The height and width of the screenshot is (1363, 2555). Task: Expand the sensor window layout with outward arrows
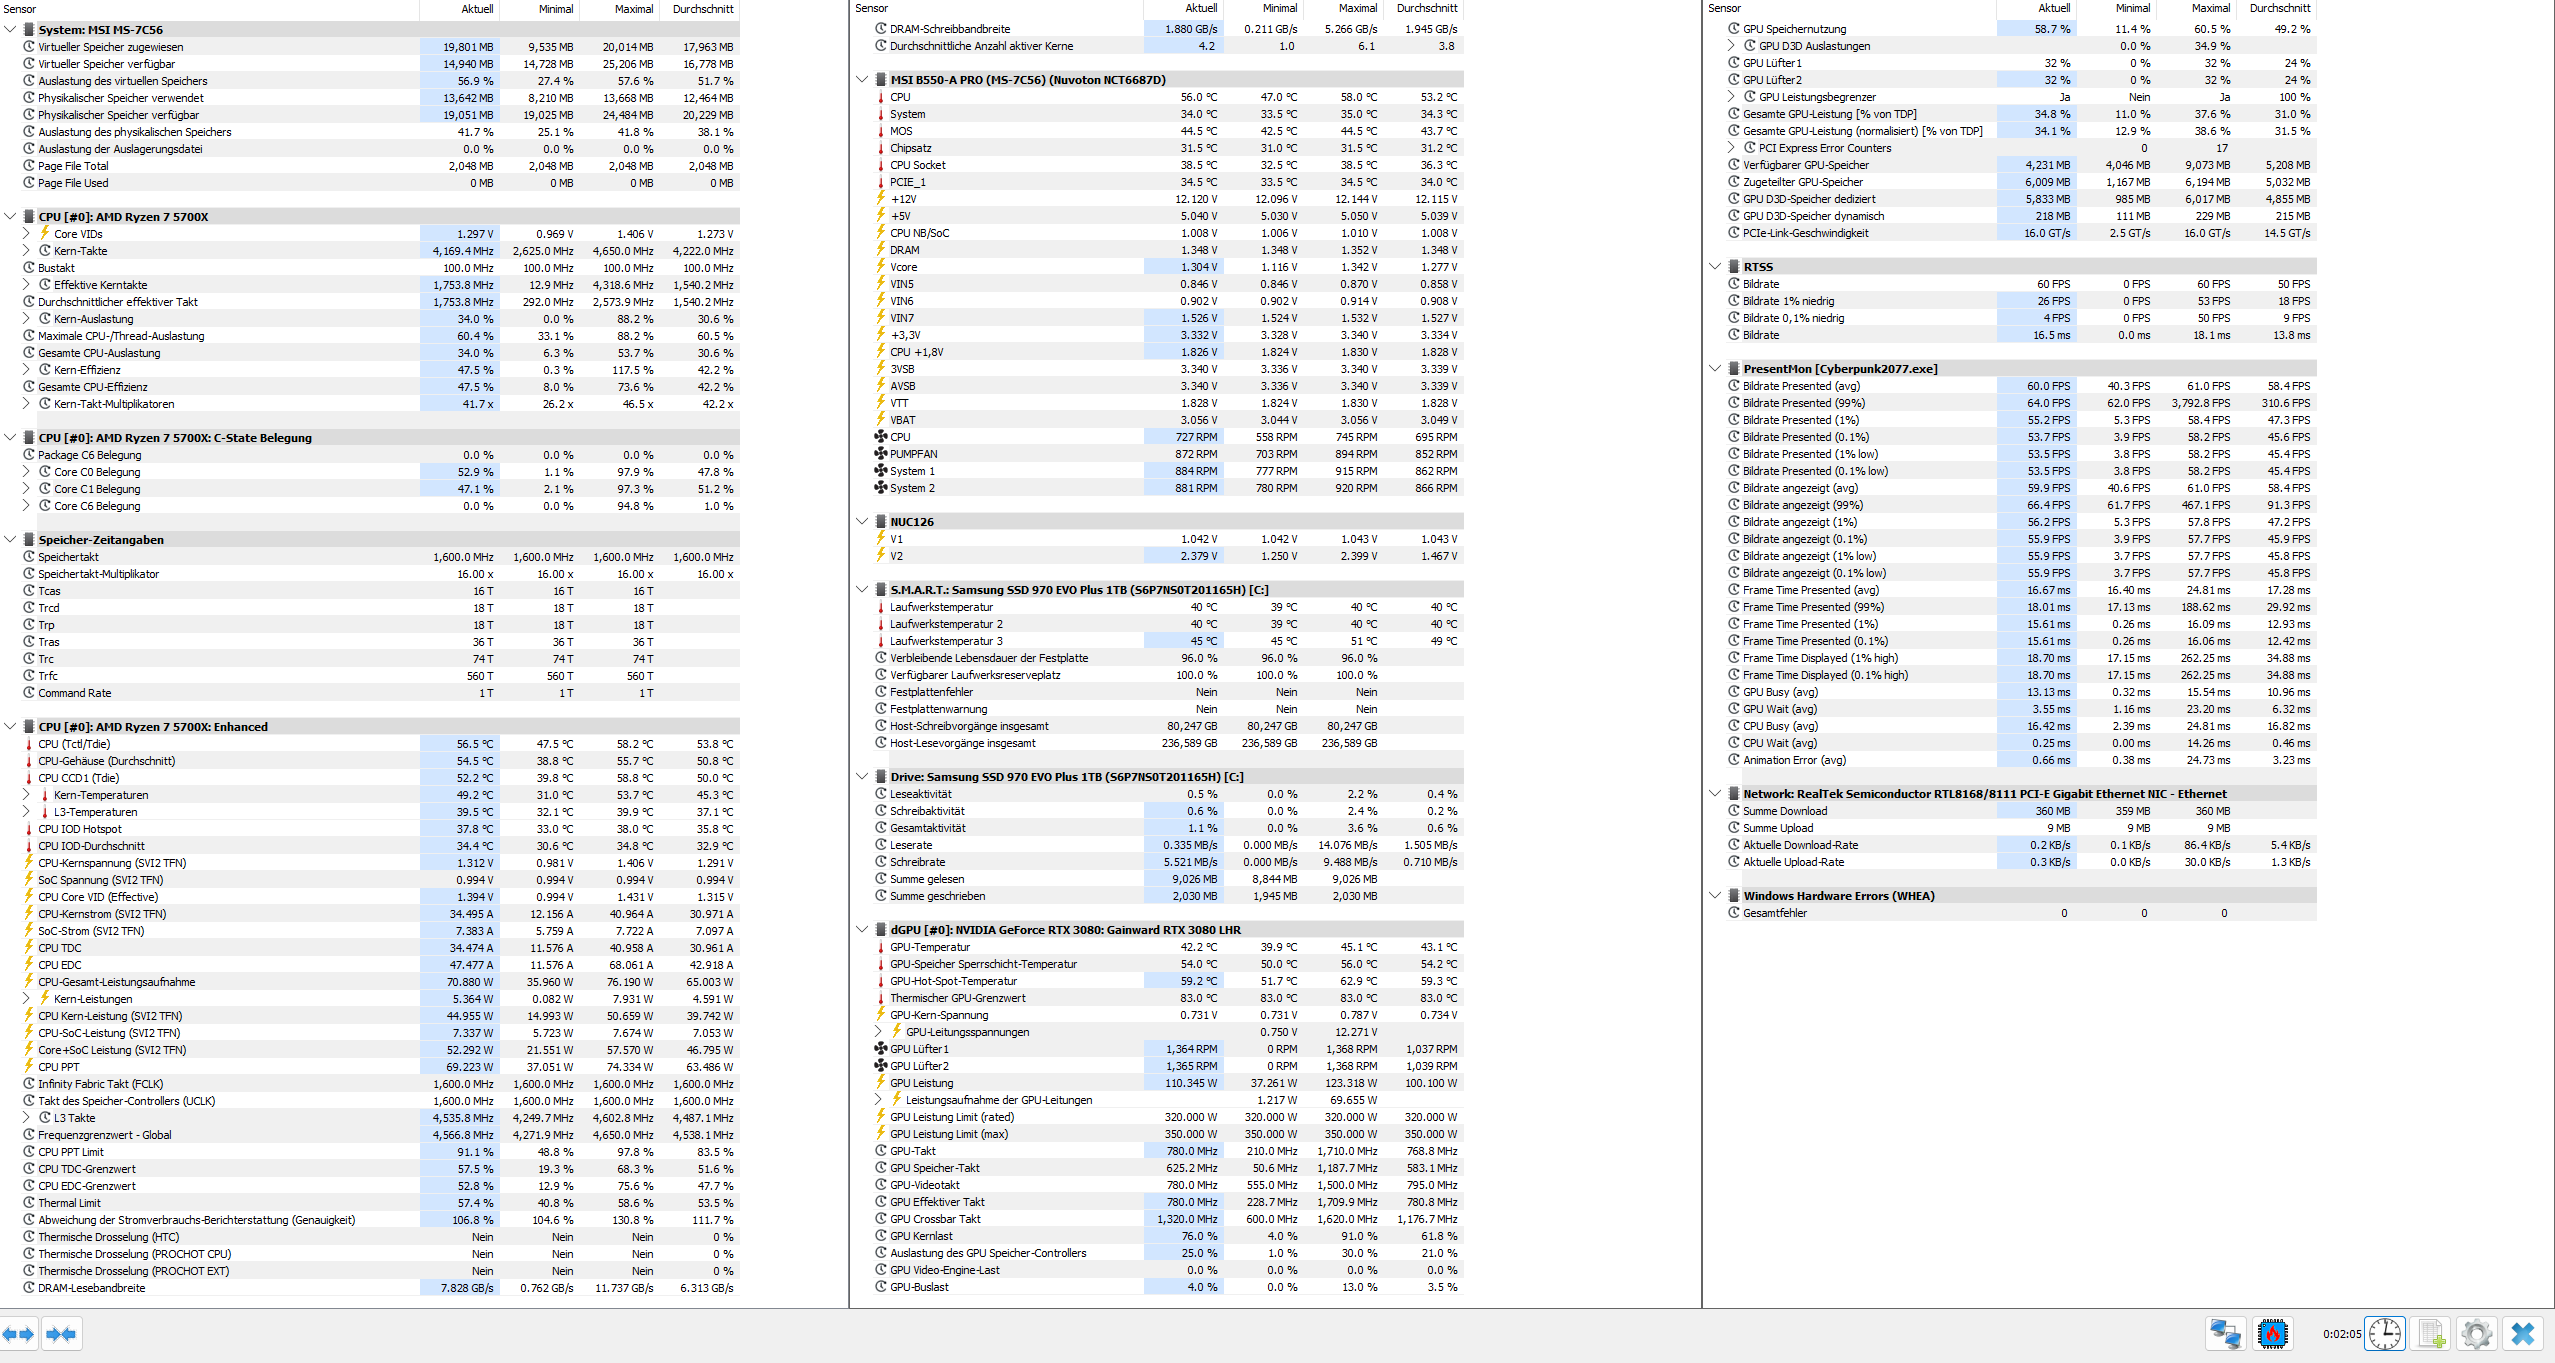click(x=19, y=1334)
